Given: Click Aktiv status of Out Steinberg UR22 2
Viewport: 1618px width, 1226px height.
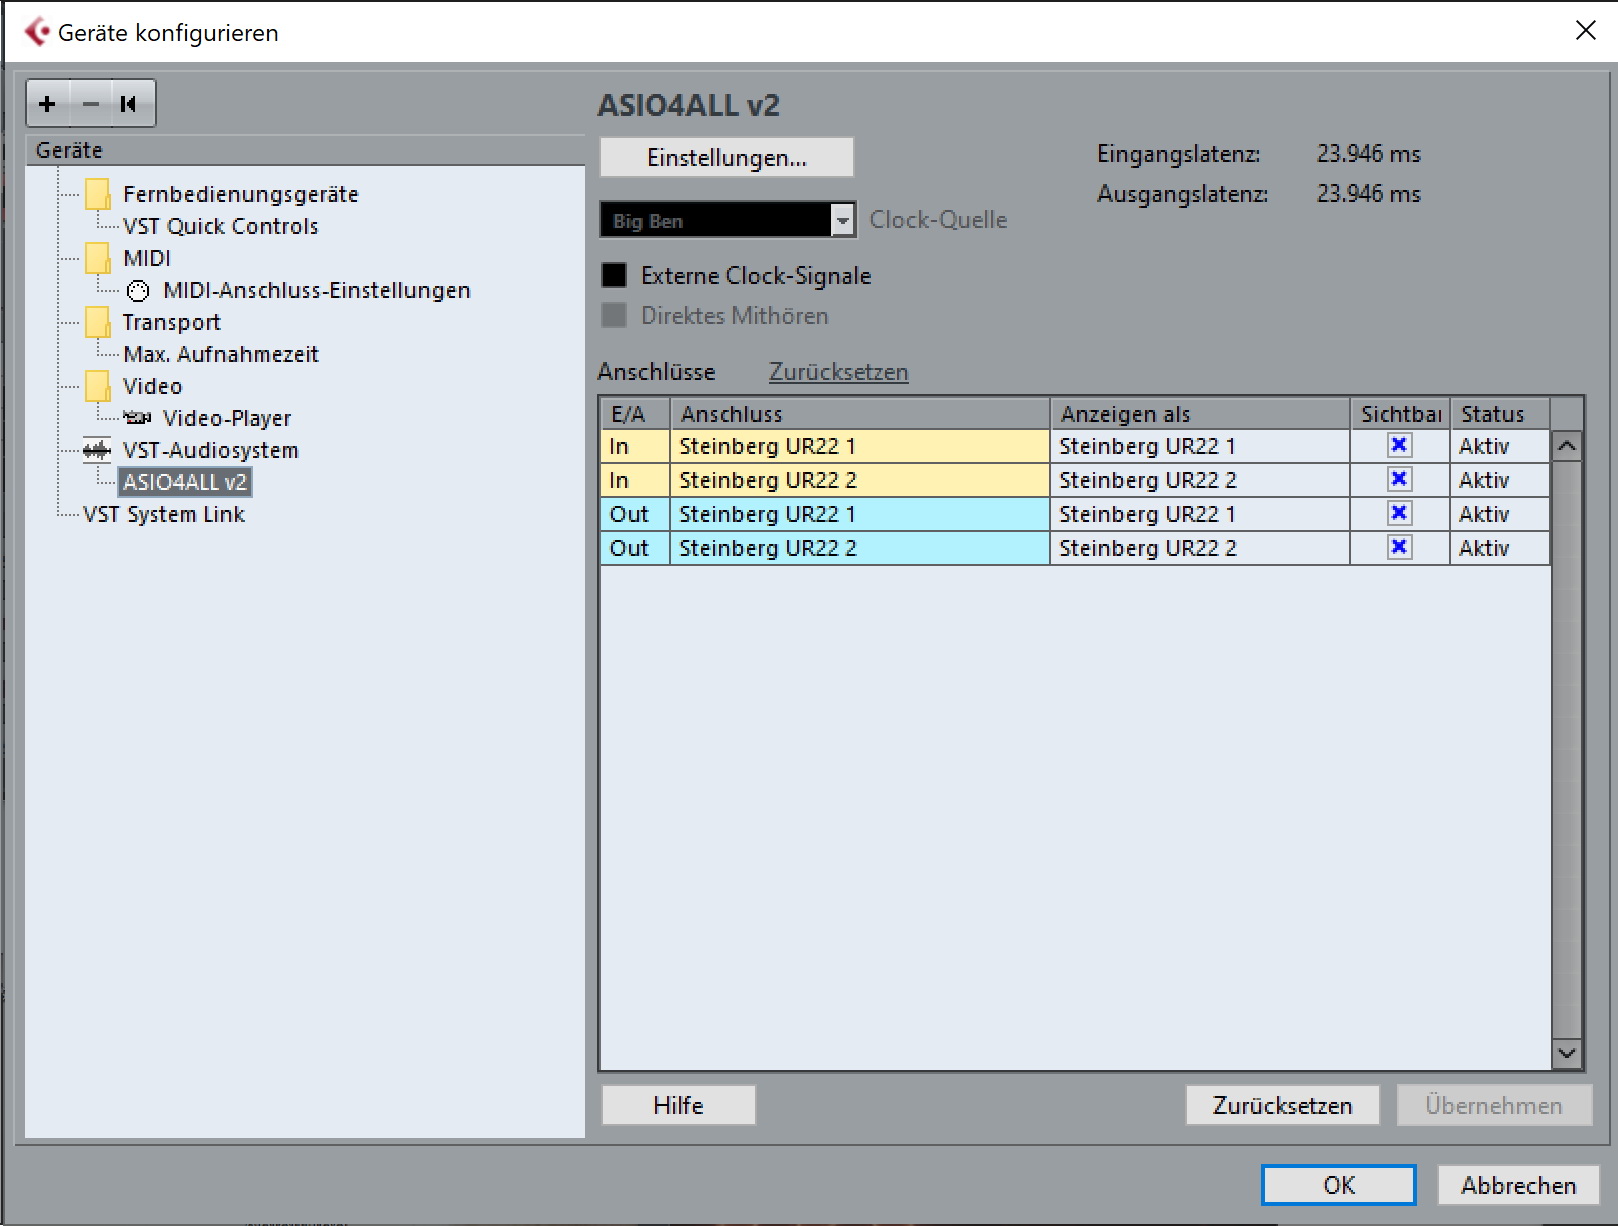Looking at the screenshot, I should coord(1500,548).
